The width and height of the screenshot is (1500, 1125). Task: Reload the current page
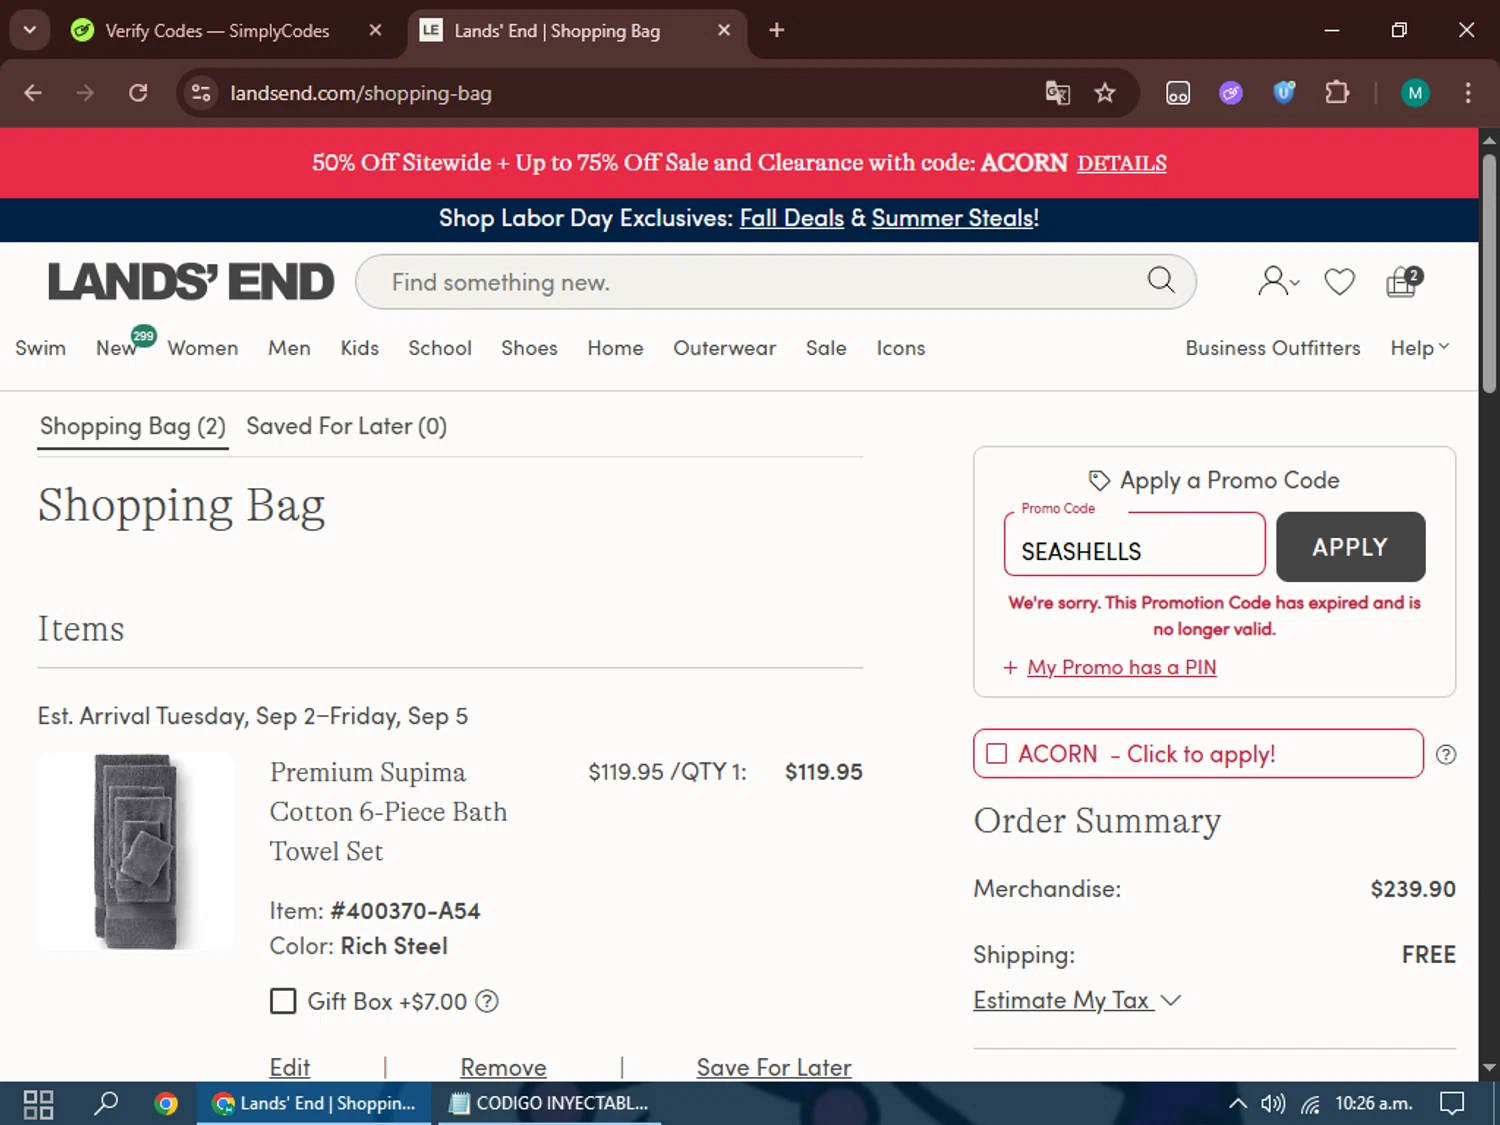138,93
